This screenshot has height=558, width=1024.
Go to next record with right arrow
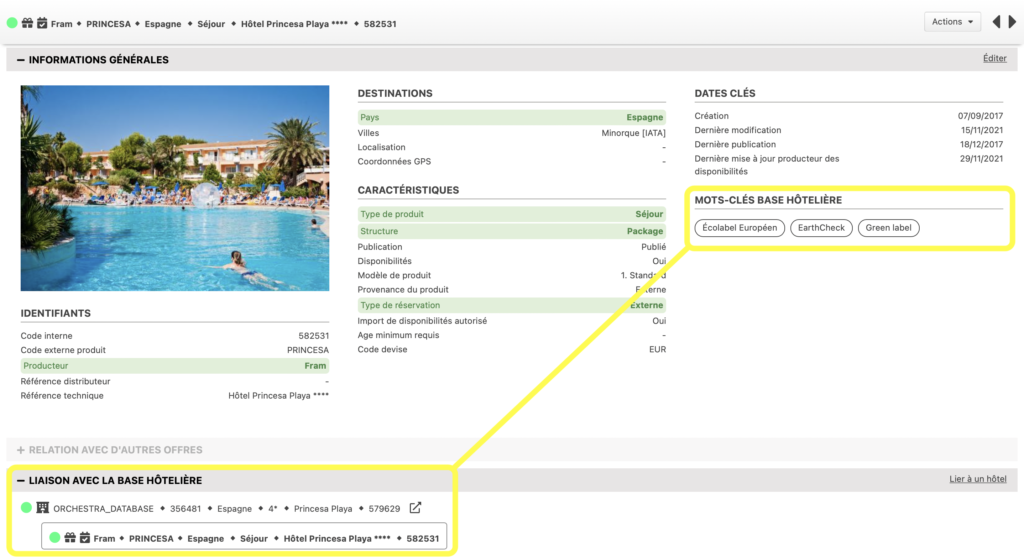click(x=1011, y=22)
